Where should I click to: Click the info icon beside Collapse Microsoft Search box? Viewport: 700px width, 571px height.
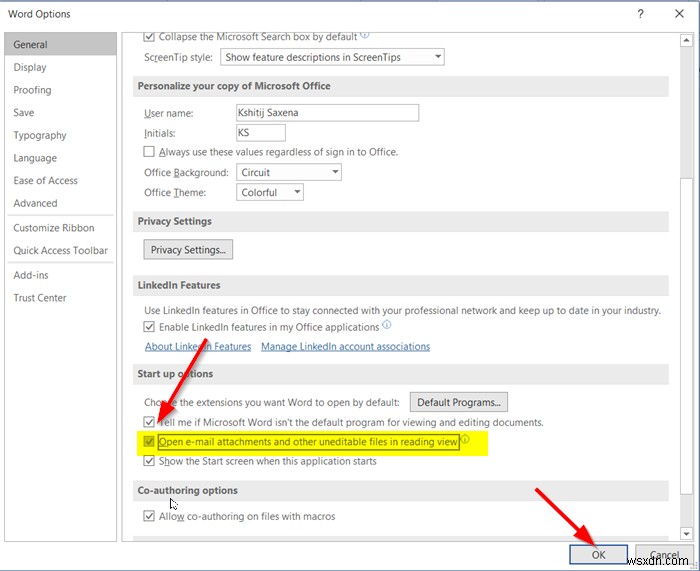coord(364,37)
